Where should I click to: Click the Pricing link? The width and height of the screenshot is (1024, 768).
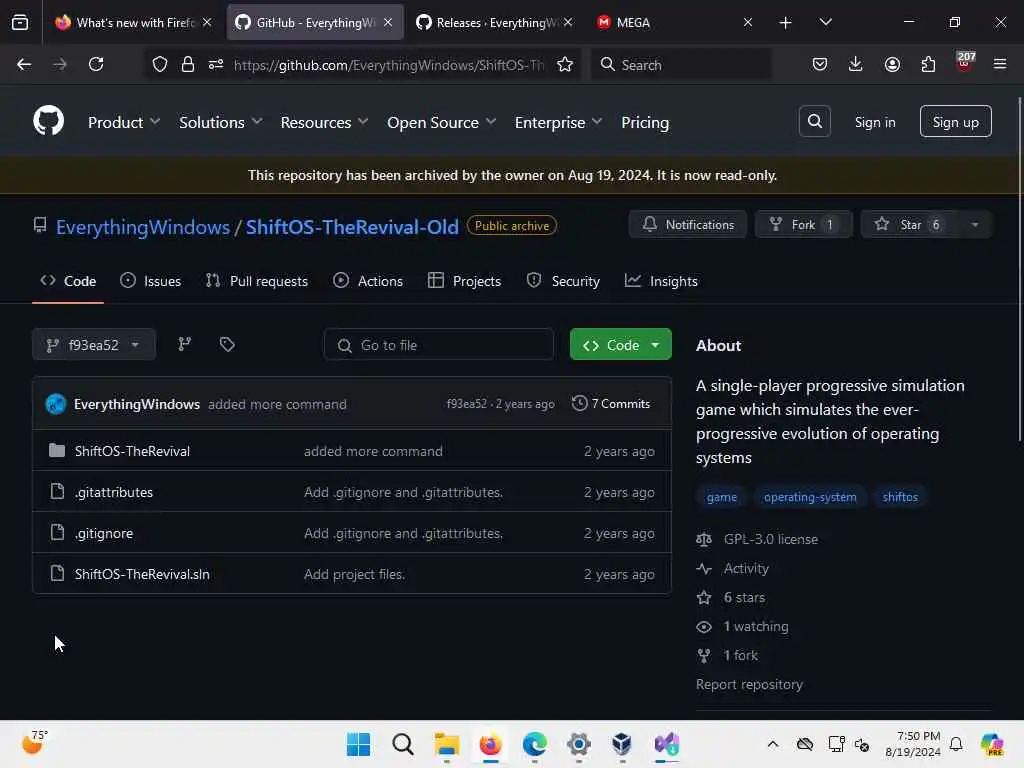(645, 122)
